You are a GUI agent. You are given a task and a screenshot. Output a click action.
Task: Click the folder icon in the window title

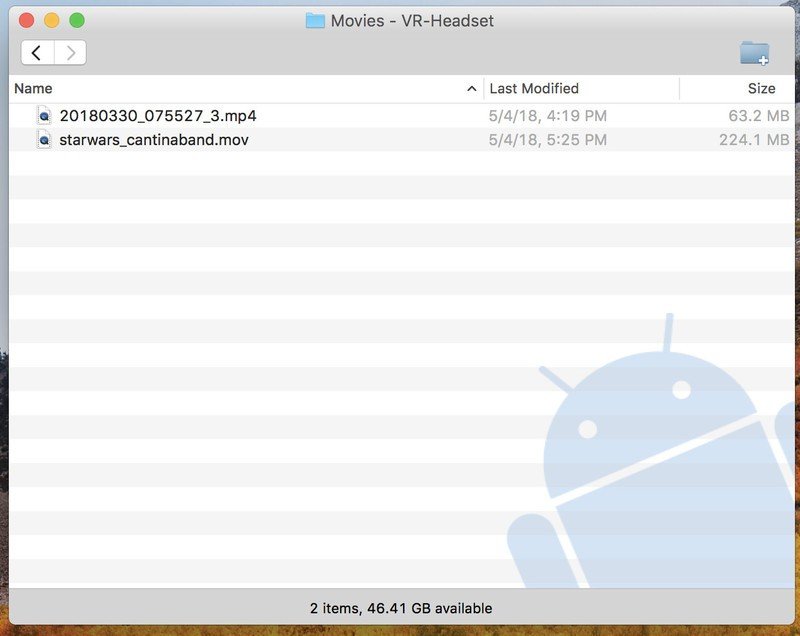point(315,21)
